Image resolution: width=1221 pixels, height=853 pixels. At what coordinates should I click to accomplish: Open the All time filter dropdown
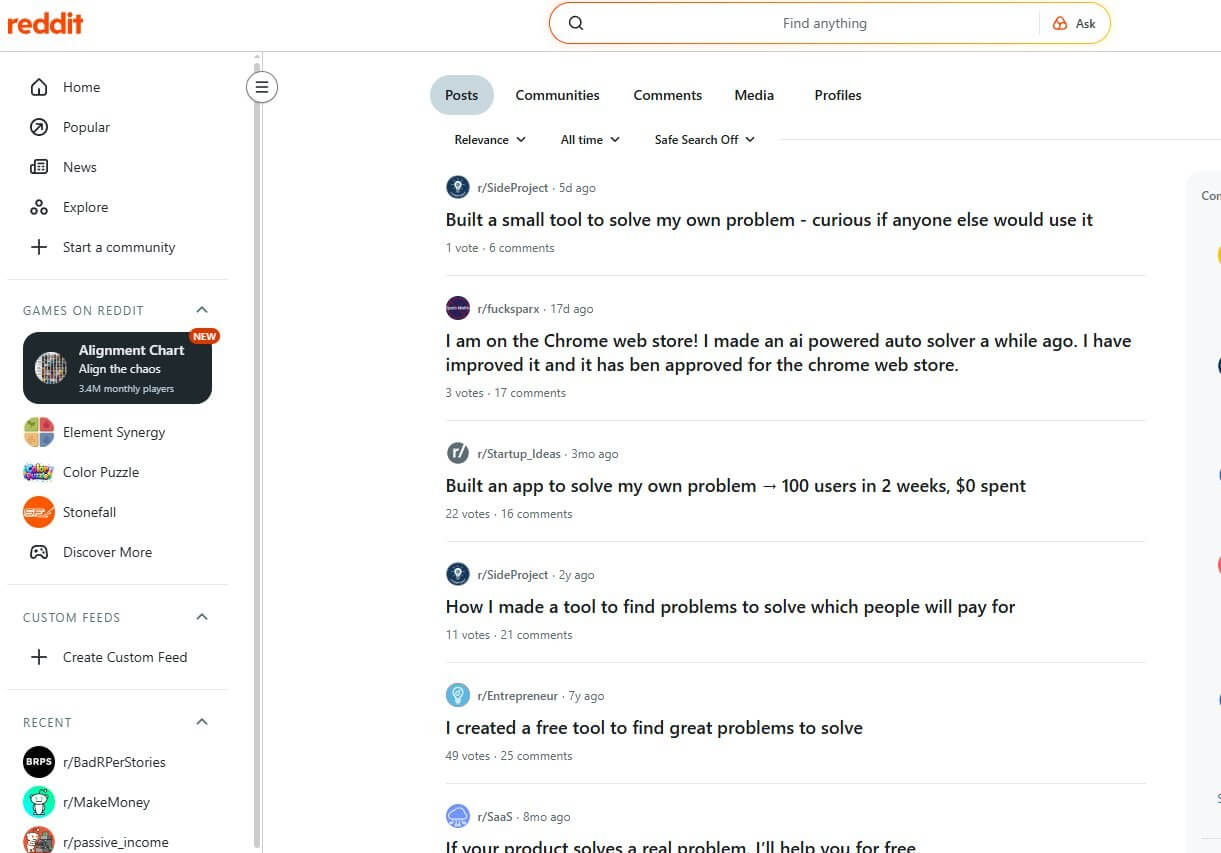point(590,139)
